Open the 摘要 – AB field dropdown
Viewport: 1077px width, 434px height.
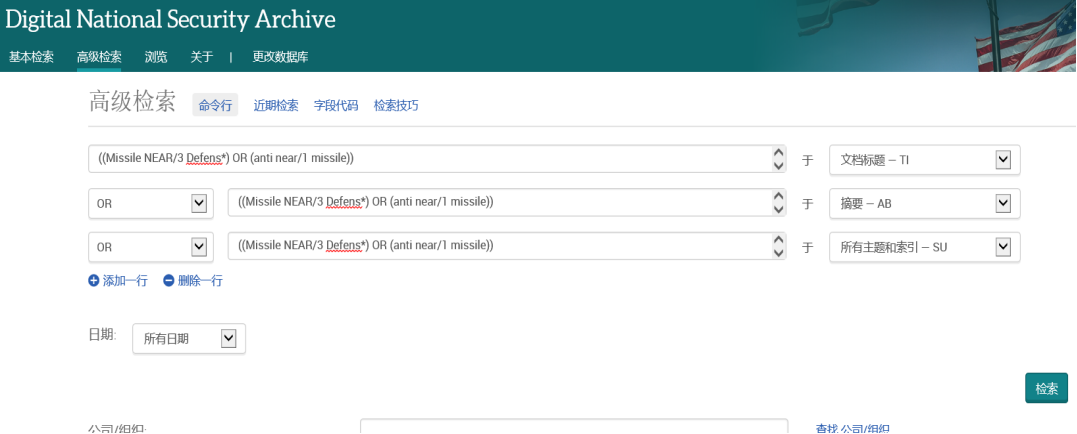point(925,203)
